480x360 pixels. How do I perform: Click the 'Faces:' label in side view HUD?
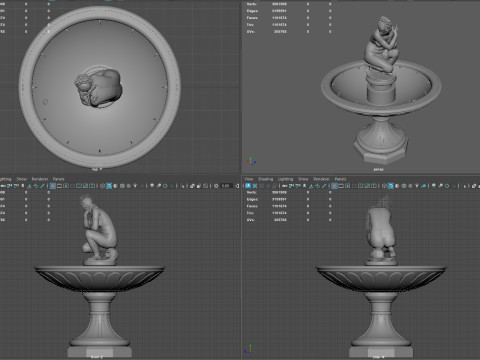tap(252, 206)
